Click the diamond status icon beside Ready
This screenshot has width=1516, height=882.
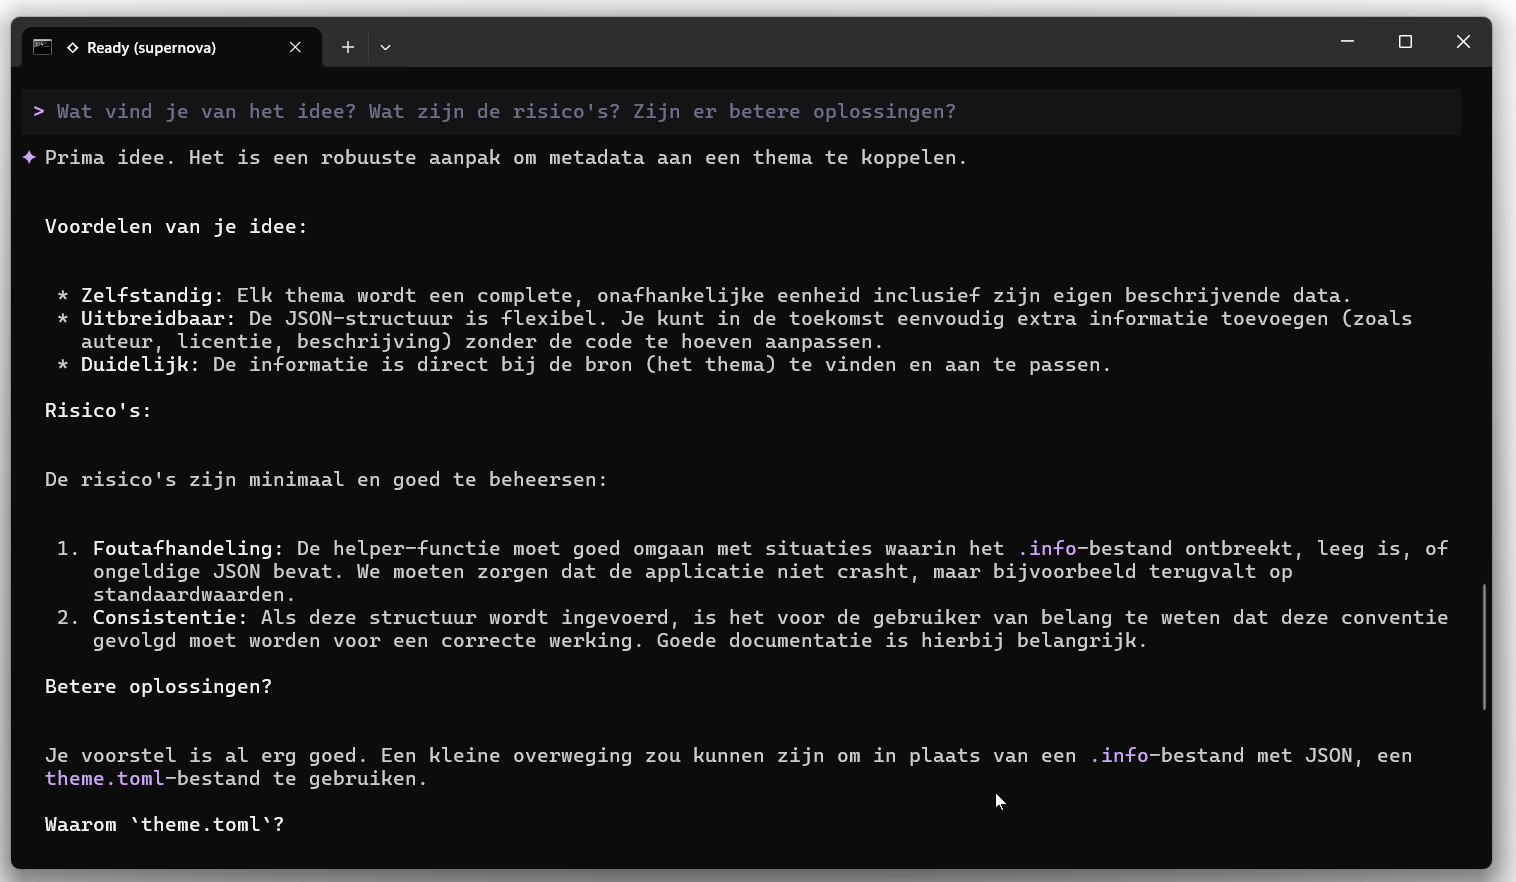73,48
